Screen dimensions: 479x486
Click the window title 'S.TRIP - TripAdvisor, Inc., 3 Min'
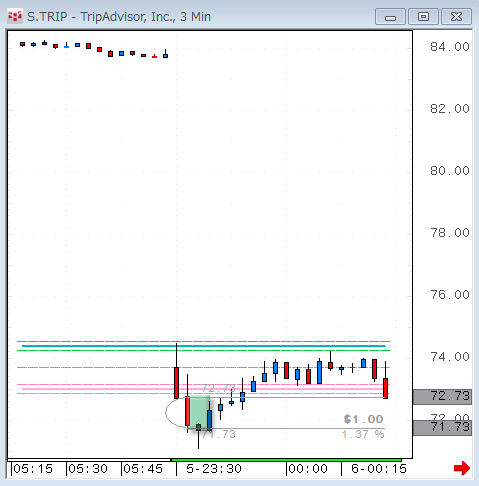click(119, 17)
